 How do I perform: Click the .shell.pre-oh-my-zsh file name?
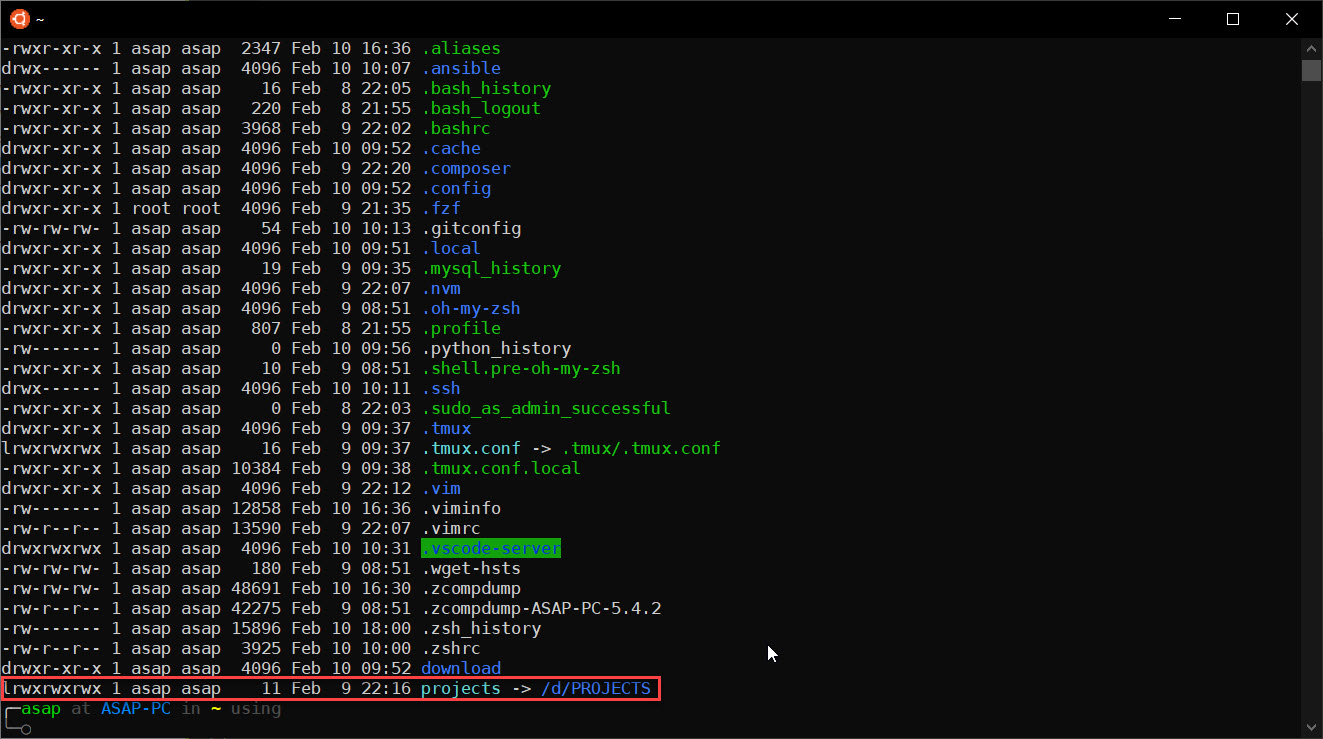[521, 368]
